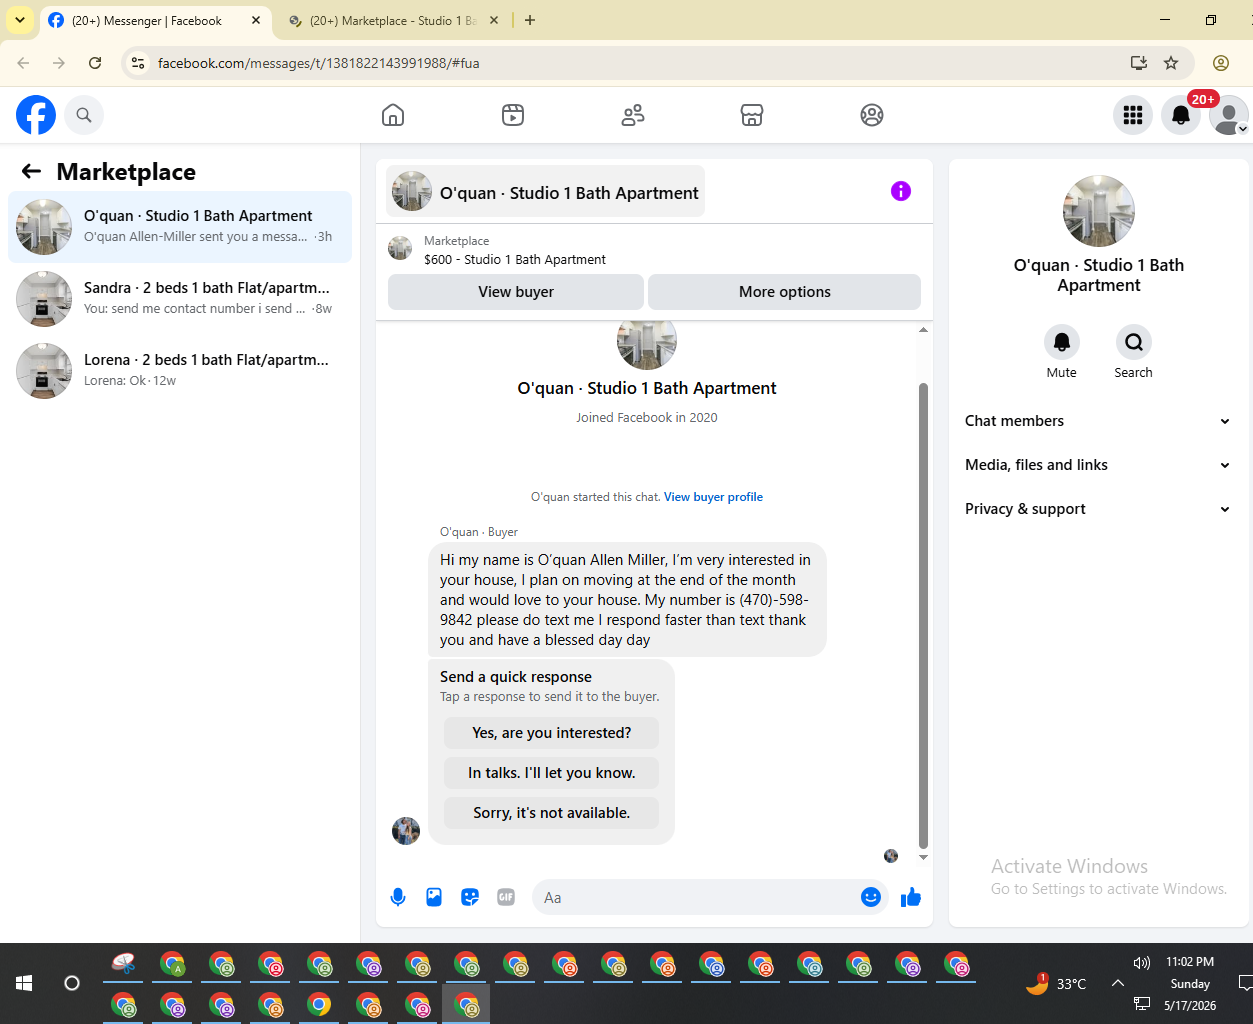This screenshot has height=1024, width=1253.
Task: Open the emoji picker smiley
Action: [x=871, y=897]
